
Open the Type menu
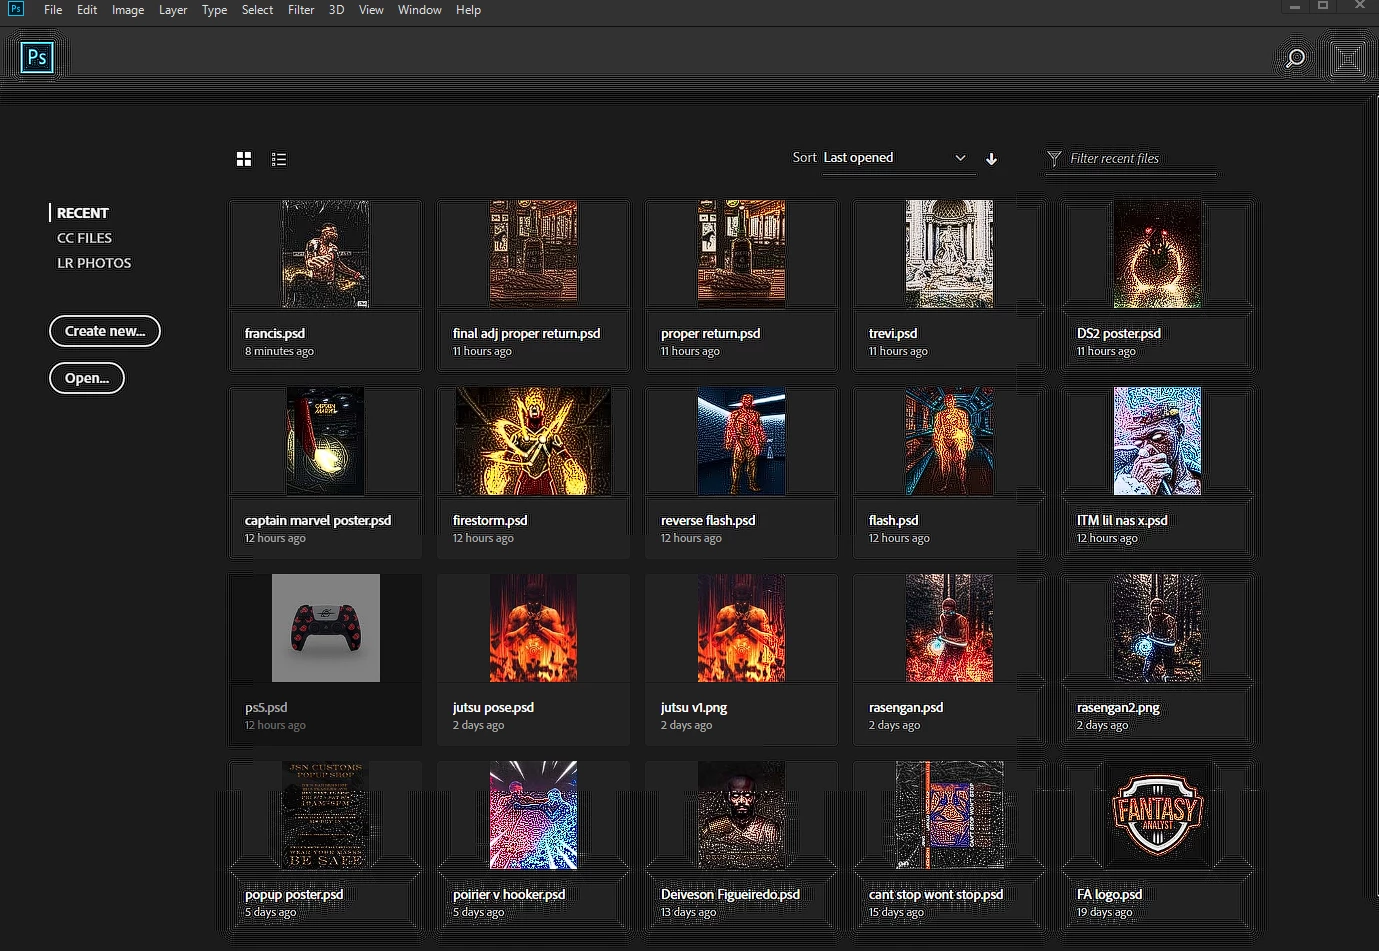click(214, 10)
